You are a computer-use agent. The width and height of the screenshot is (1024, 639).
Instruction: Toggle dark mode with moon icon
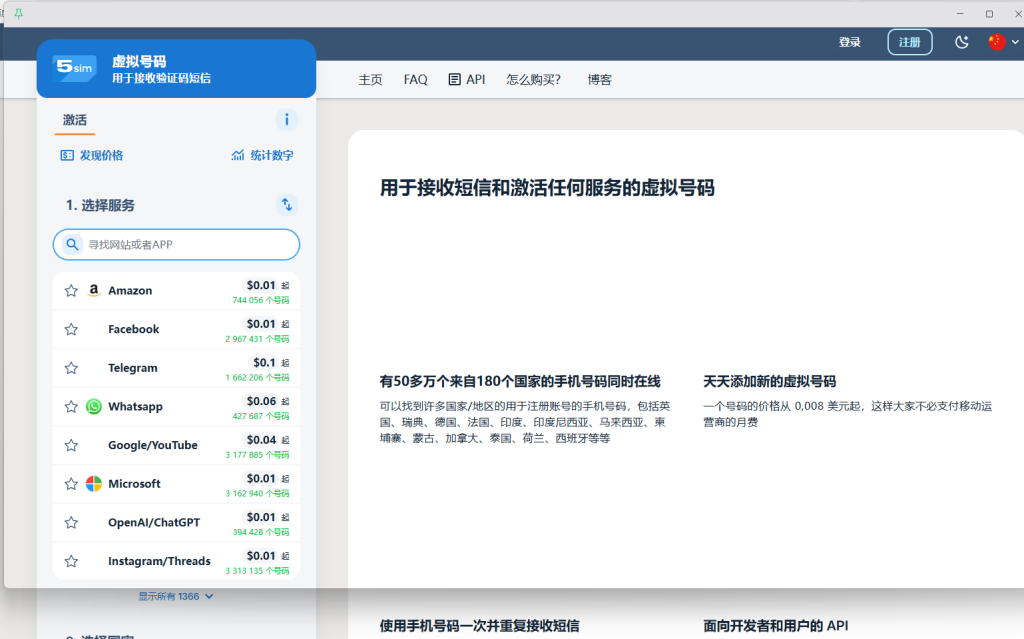[x=962, y=42]
